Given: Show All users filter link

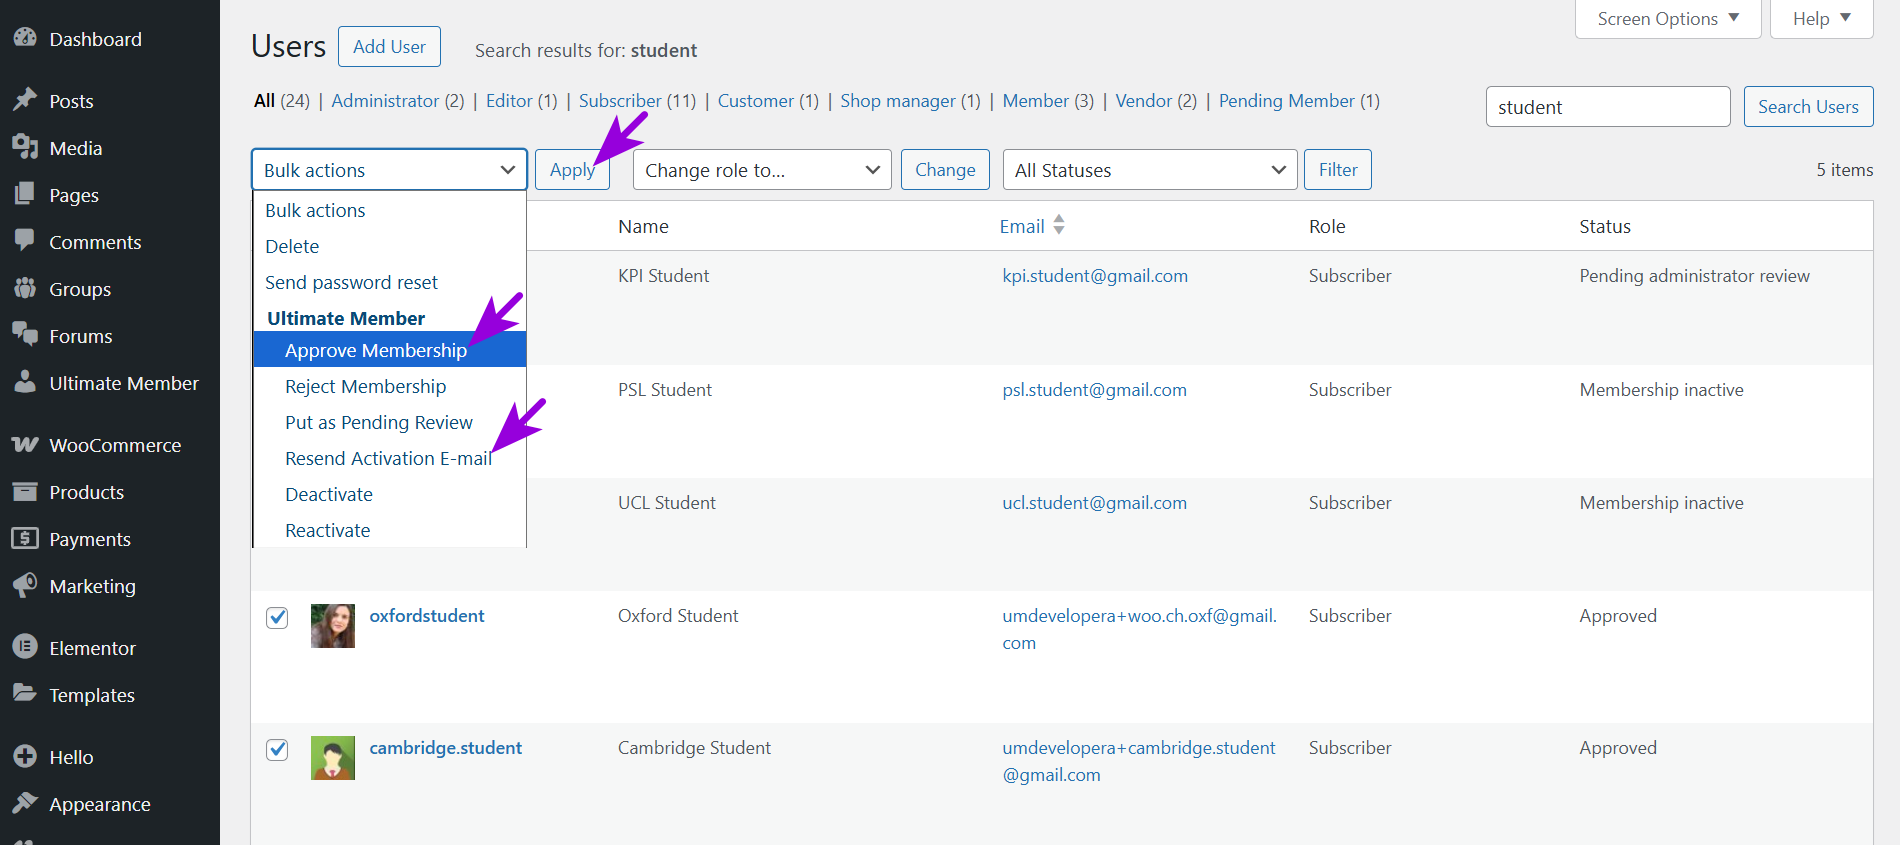Looking at the screenshot, I should coord(264,101).
